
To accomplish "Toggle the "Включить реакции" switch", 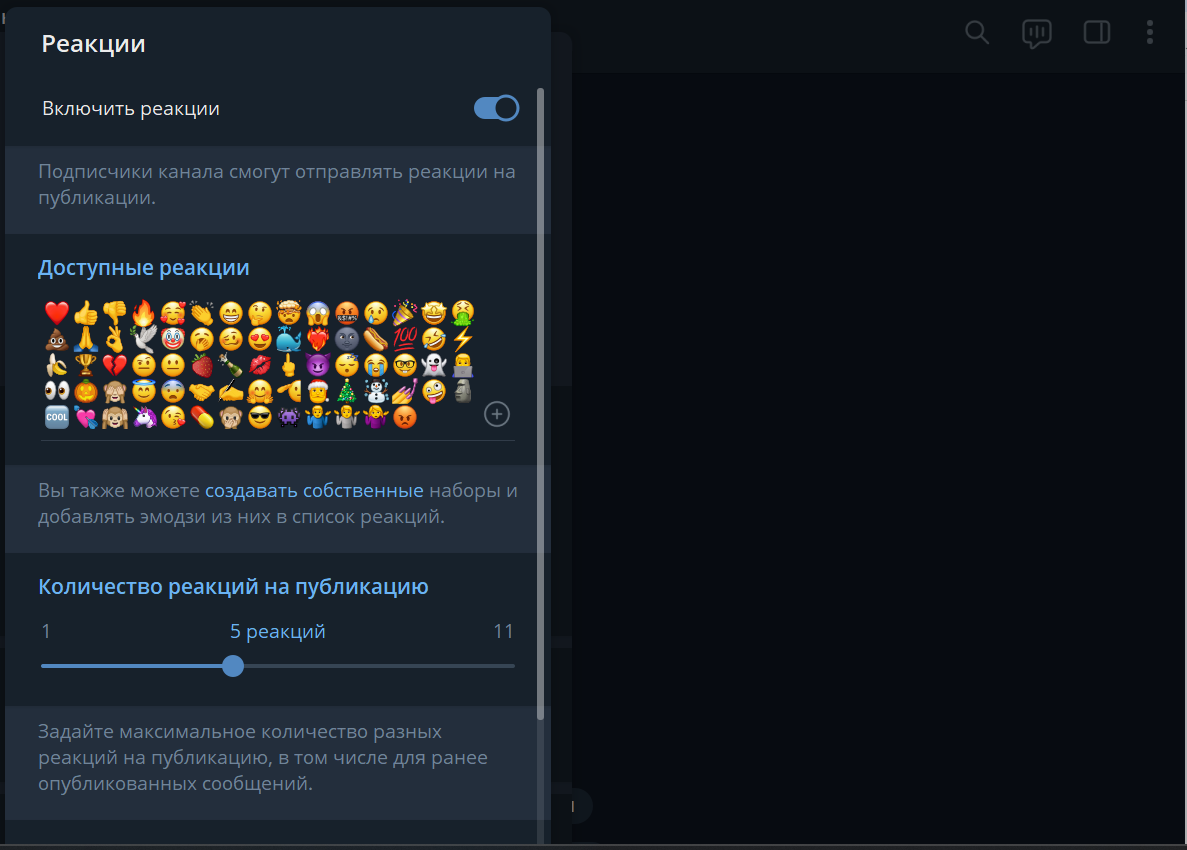I will coord(497,108).
